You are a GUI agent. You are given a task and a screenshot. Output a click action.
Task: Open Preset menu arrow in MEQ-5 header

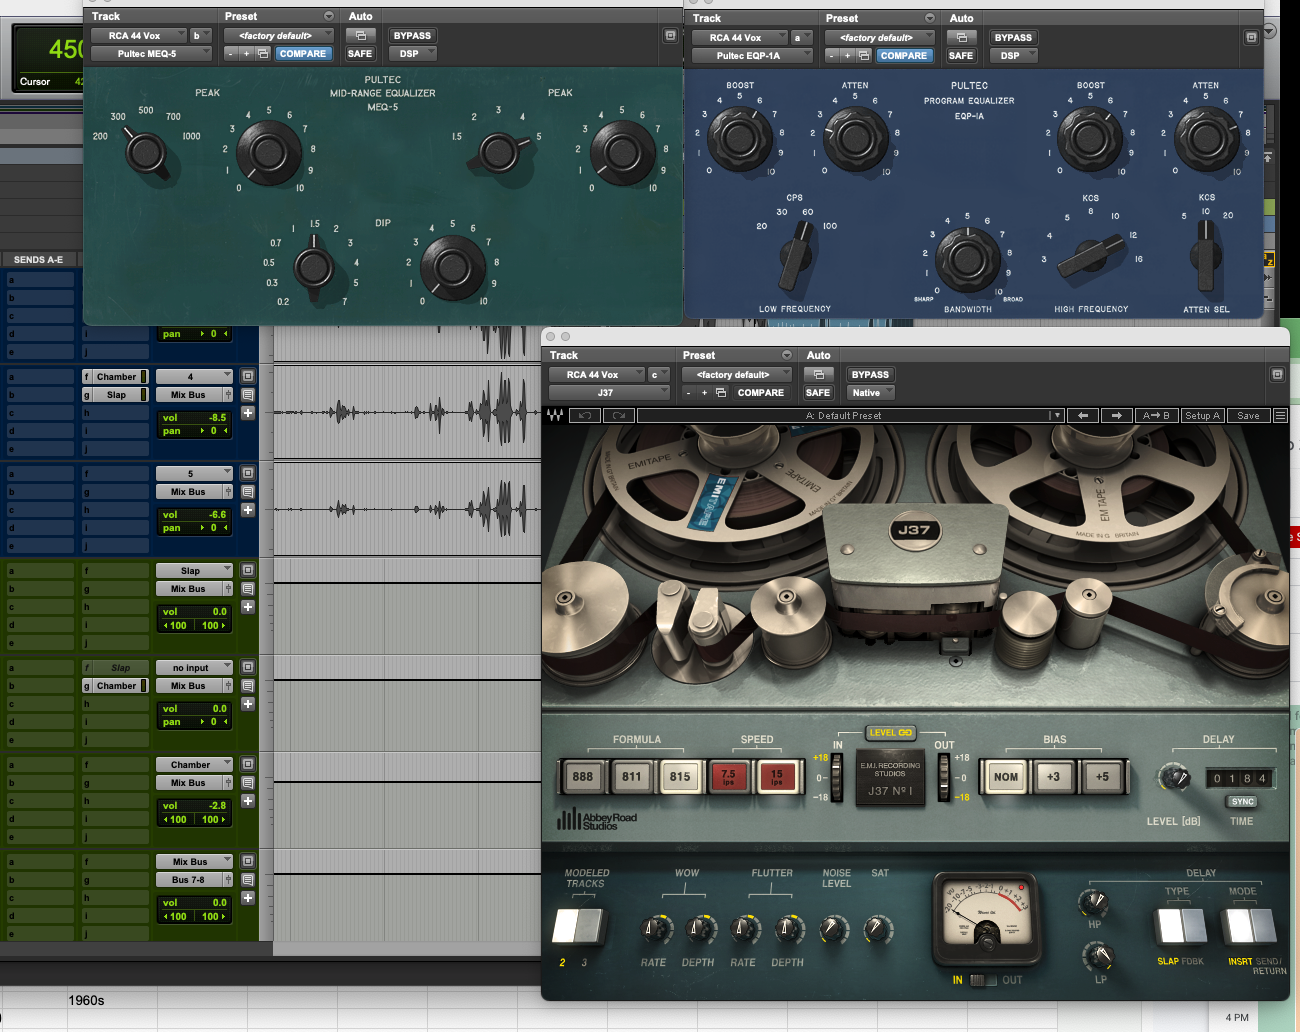[x=328, y=16]
